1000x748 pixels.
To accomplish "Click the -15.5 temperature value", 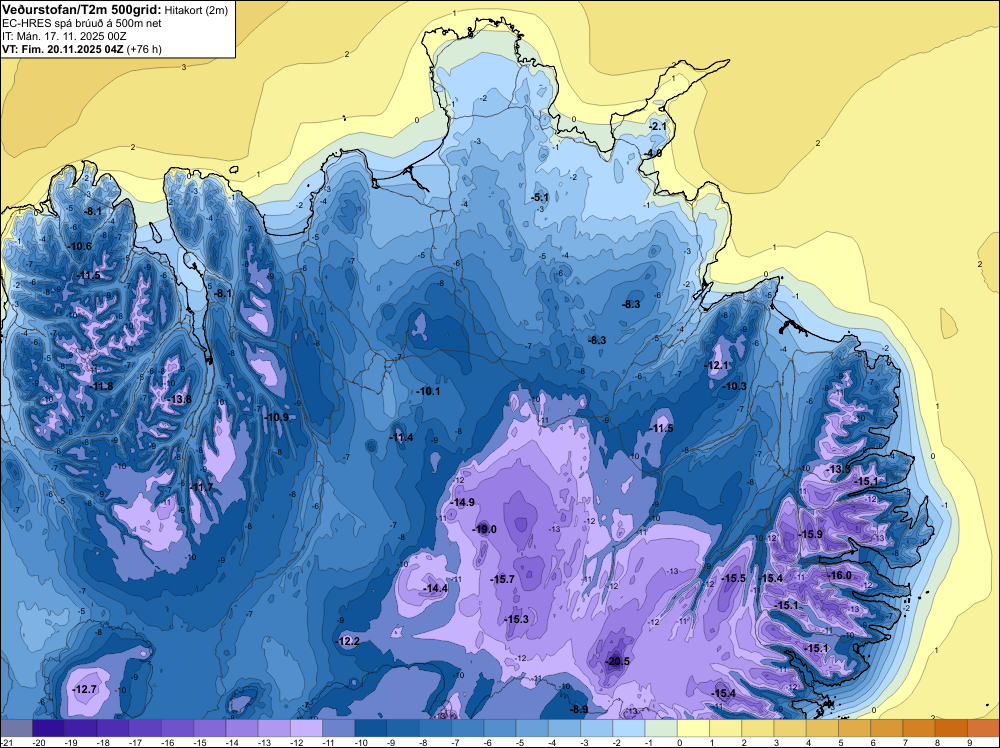I will (x=733, y=578).
